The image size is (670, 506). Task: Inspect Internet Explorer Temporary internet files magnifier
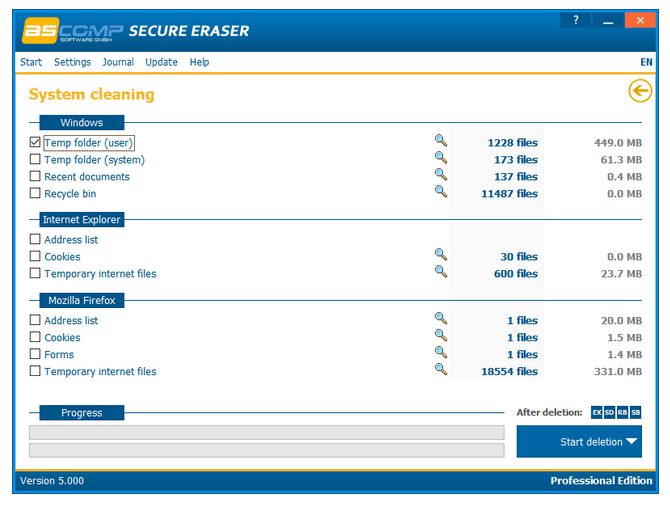tap(441, 272)
